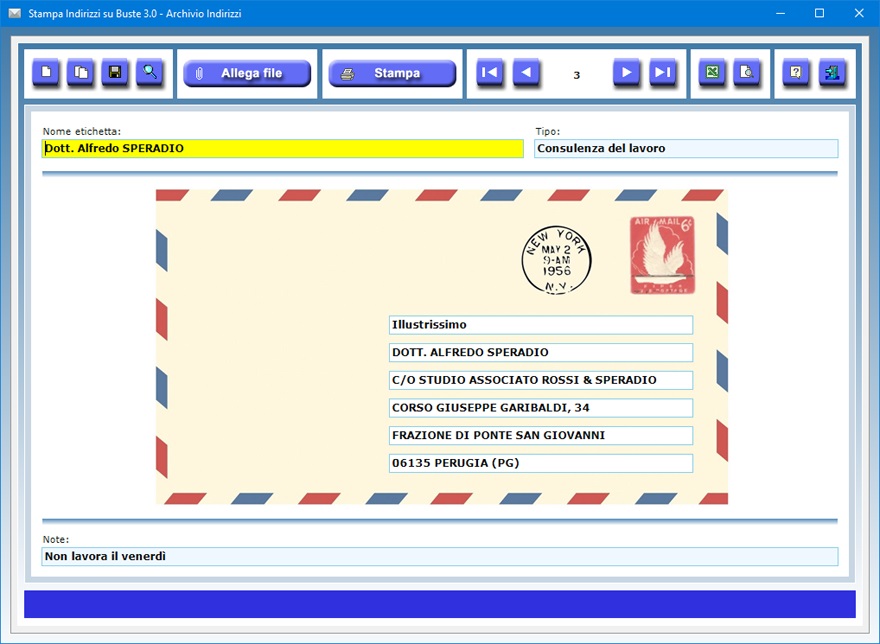Click the envelope app icon in title bar

click(15, 13)
